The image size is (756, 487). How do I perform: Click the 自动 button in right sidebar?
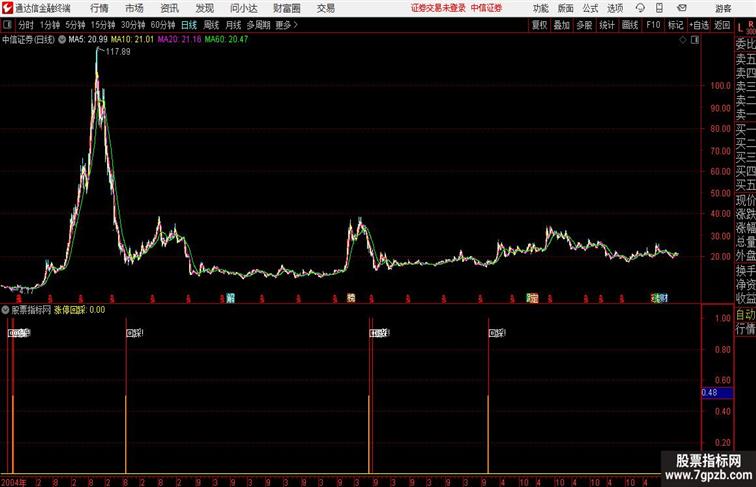pyautogui.click(x=745, y=315)
